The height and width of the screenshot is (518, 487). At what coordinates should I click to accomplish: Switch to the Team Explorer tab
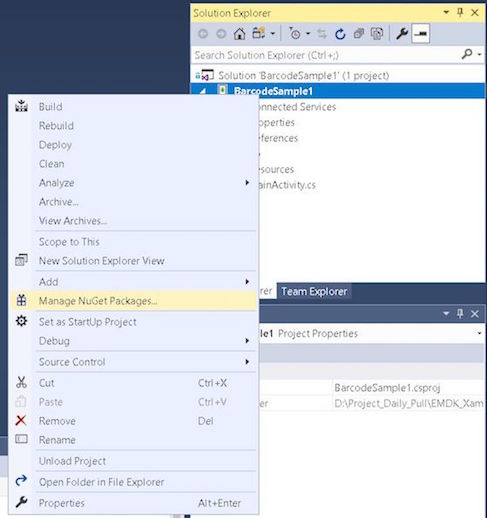[314, 292]
